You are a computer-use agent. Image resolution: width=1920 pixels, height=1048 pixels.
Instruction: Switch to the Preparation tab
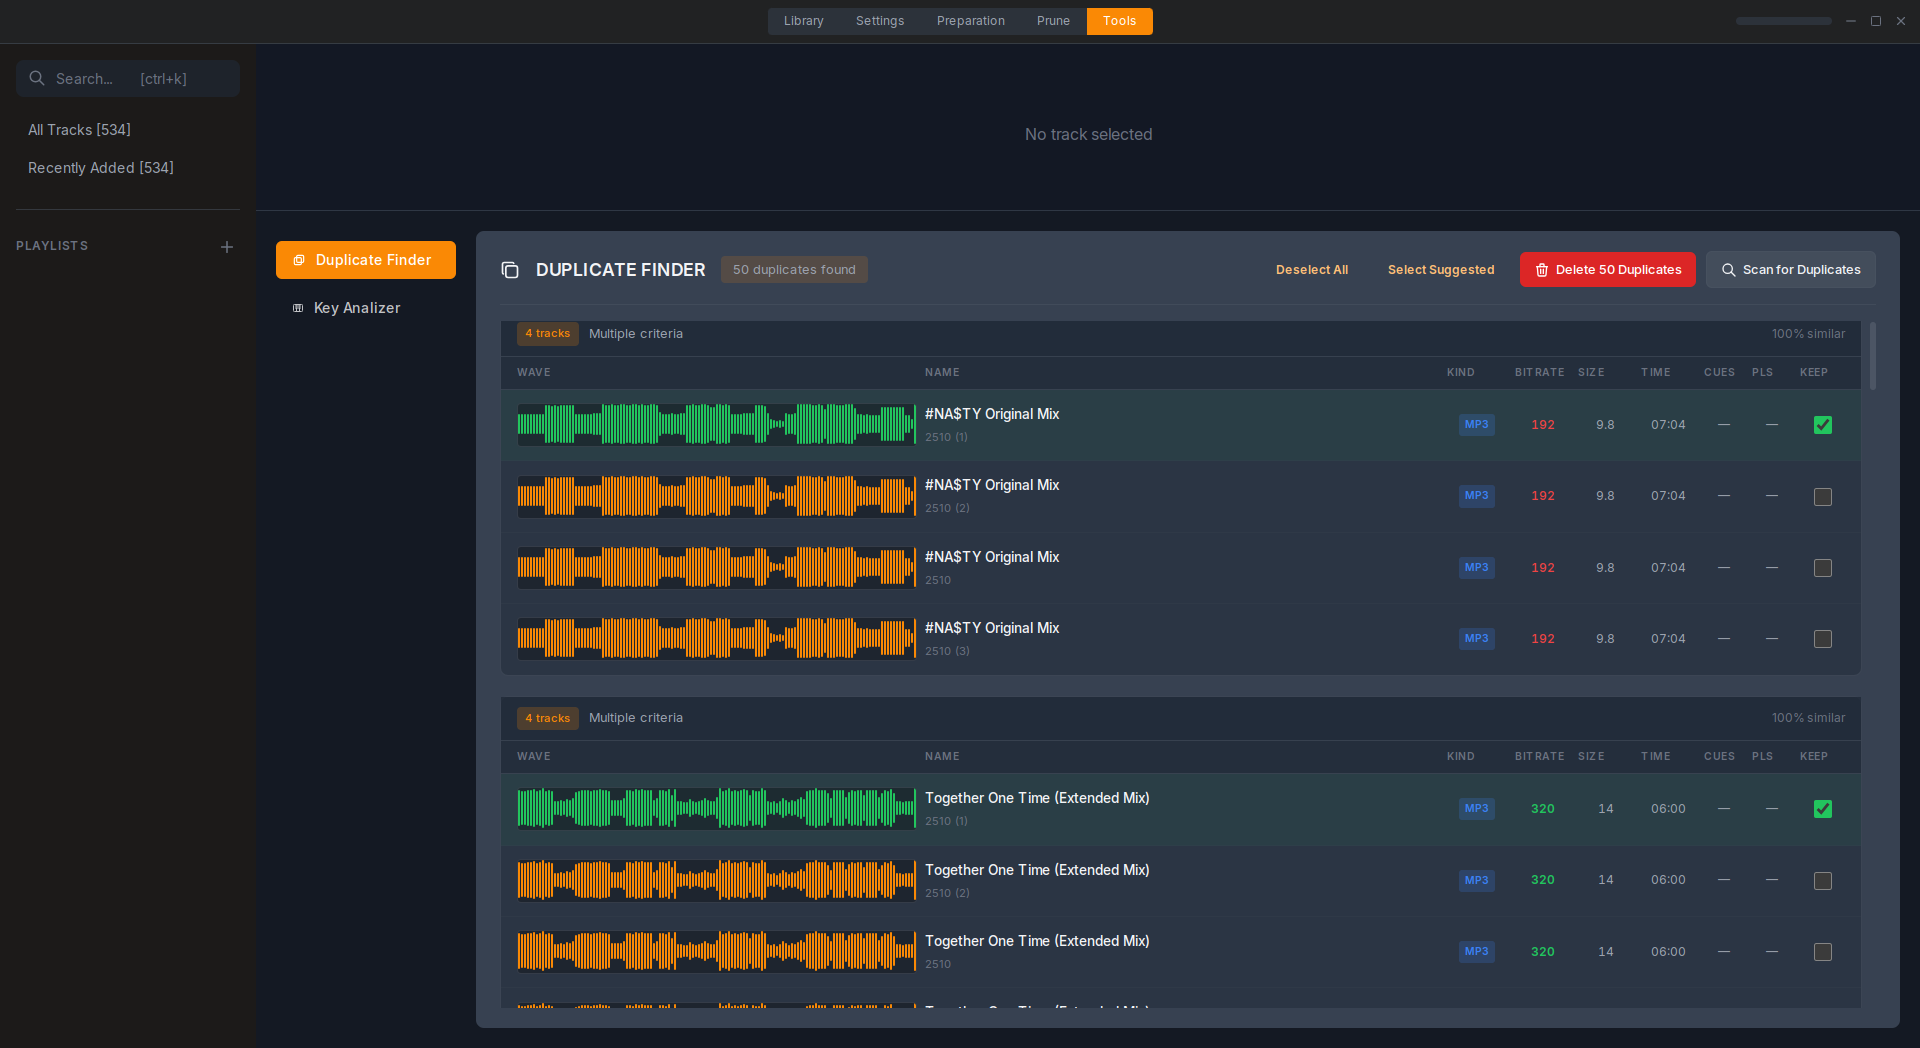970,21
